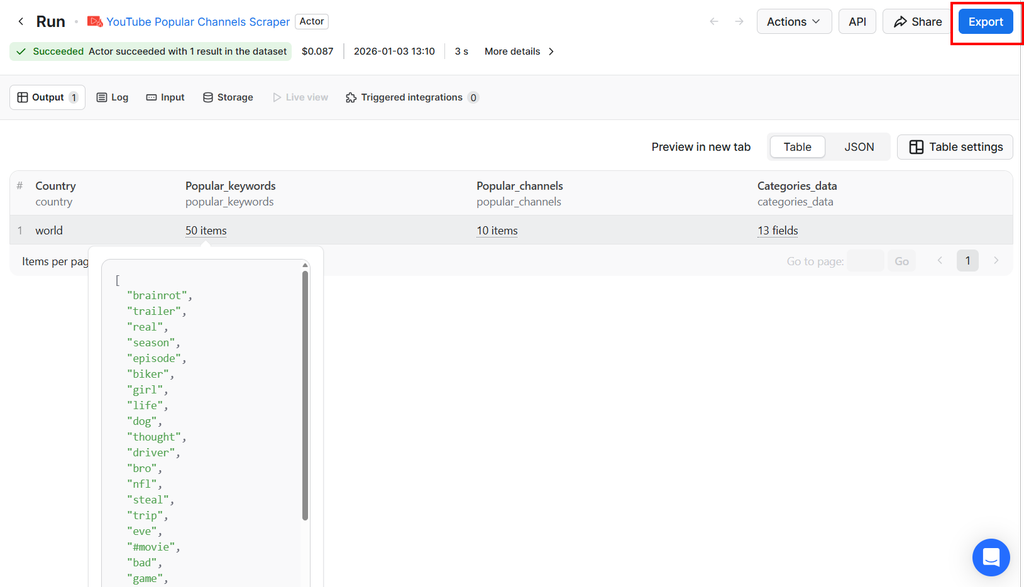Screen dimensions: 1024x587
Task: Click the 2026-01-03 13:10 timestamp
Action: (394, 52)
